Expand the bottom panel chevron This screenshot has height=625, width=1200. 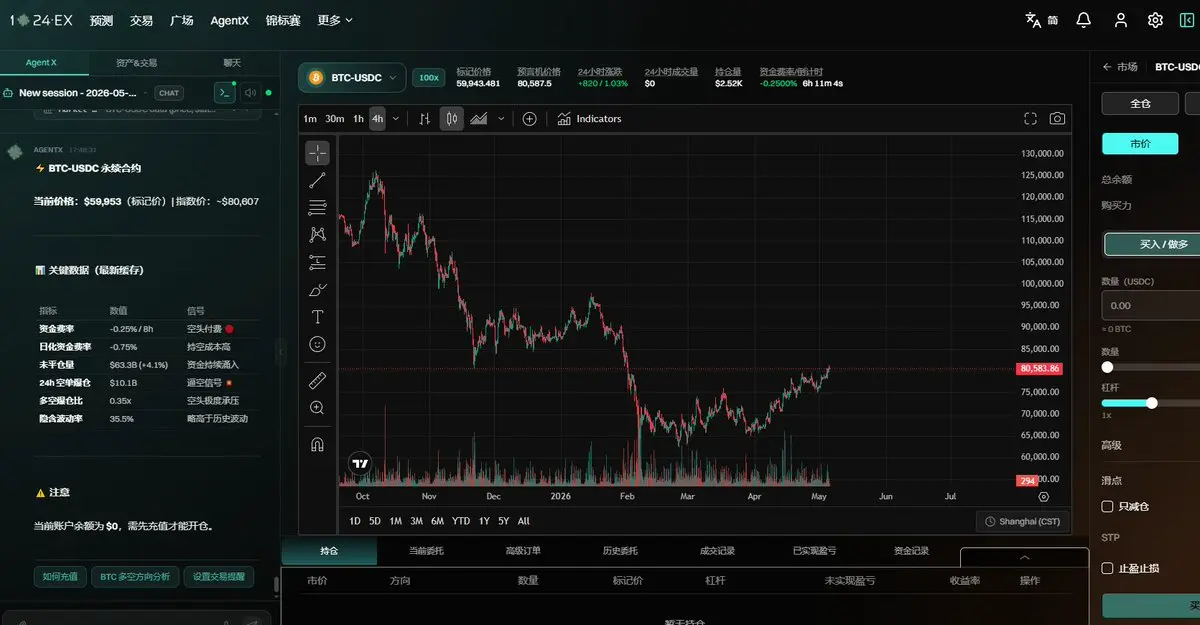pos(1024,557)
